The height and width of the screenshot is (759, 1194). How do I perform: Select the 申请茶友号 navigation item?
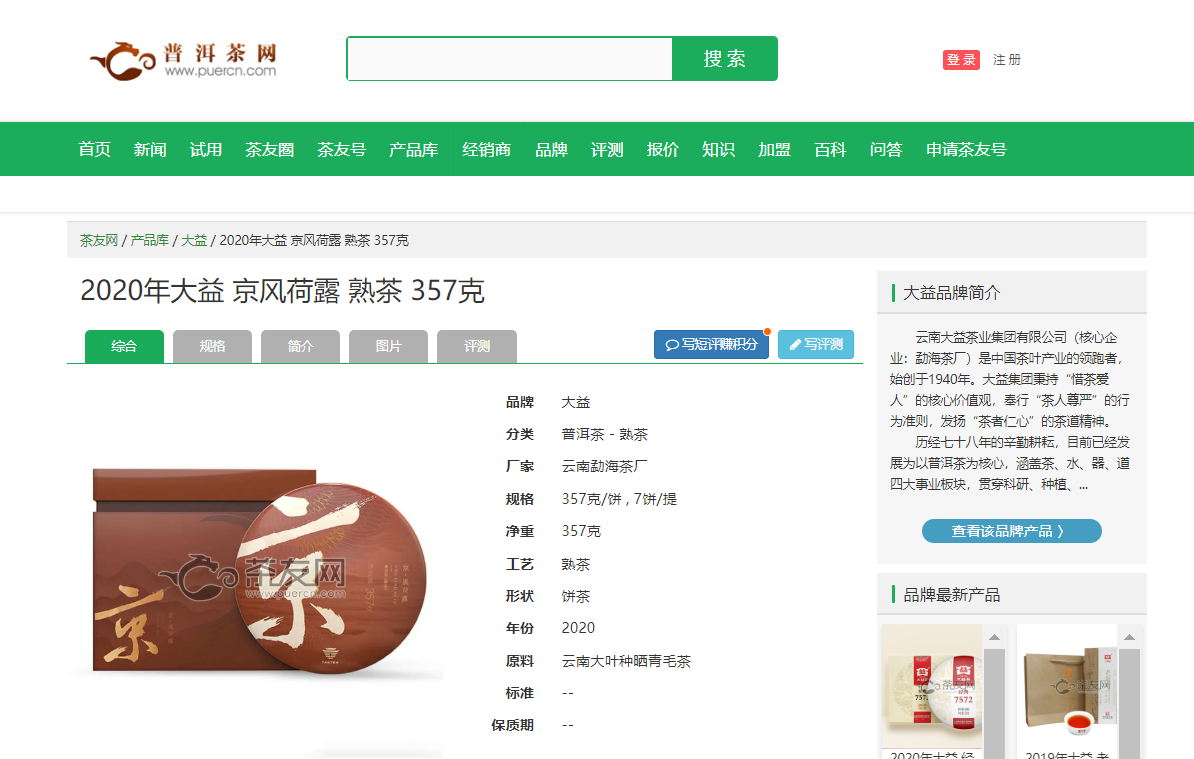coord(966,149)
